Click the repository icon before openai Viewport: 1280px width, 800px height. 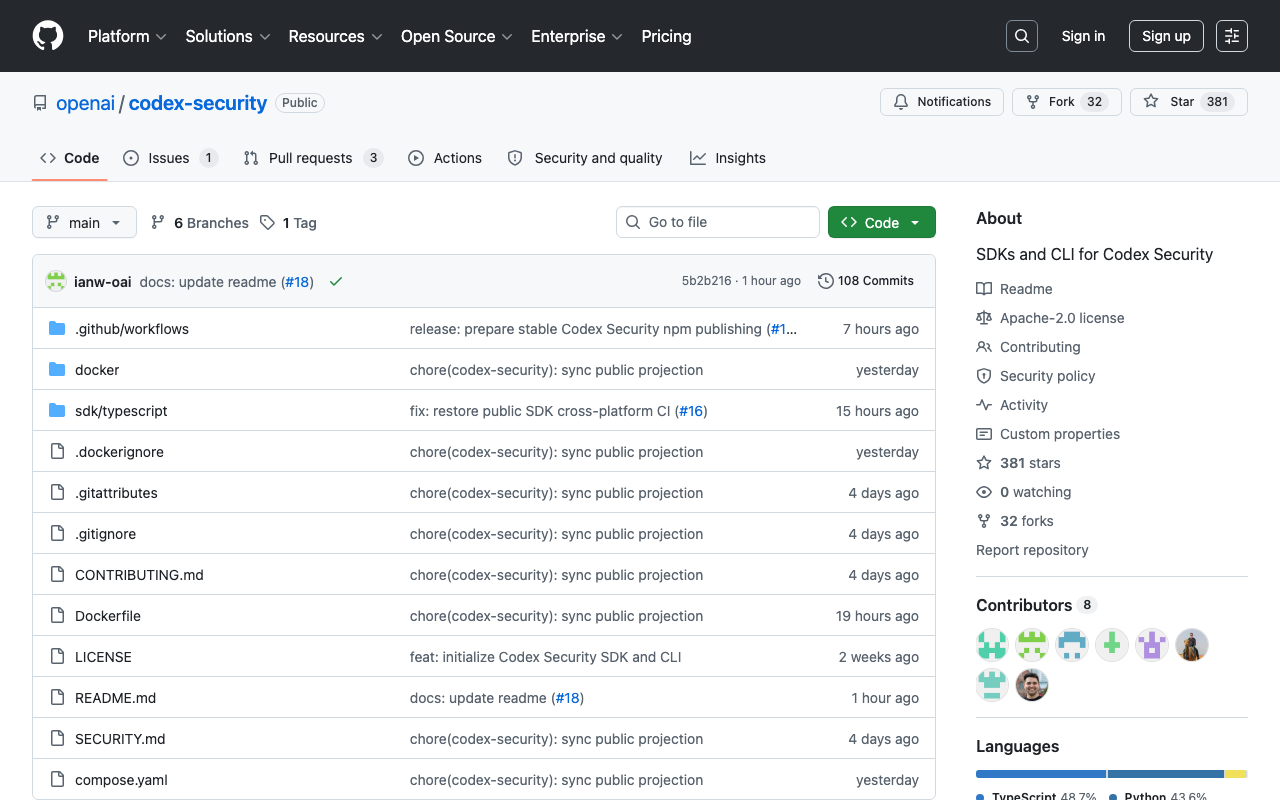pos(40,103)
